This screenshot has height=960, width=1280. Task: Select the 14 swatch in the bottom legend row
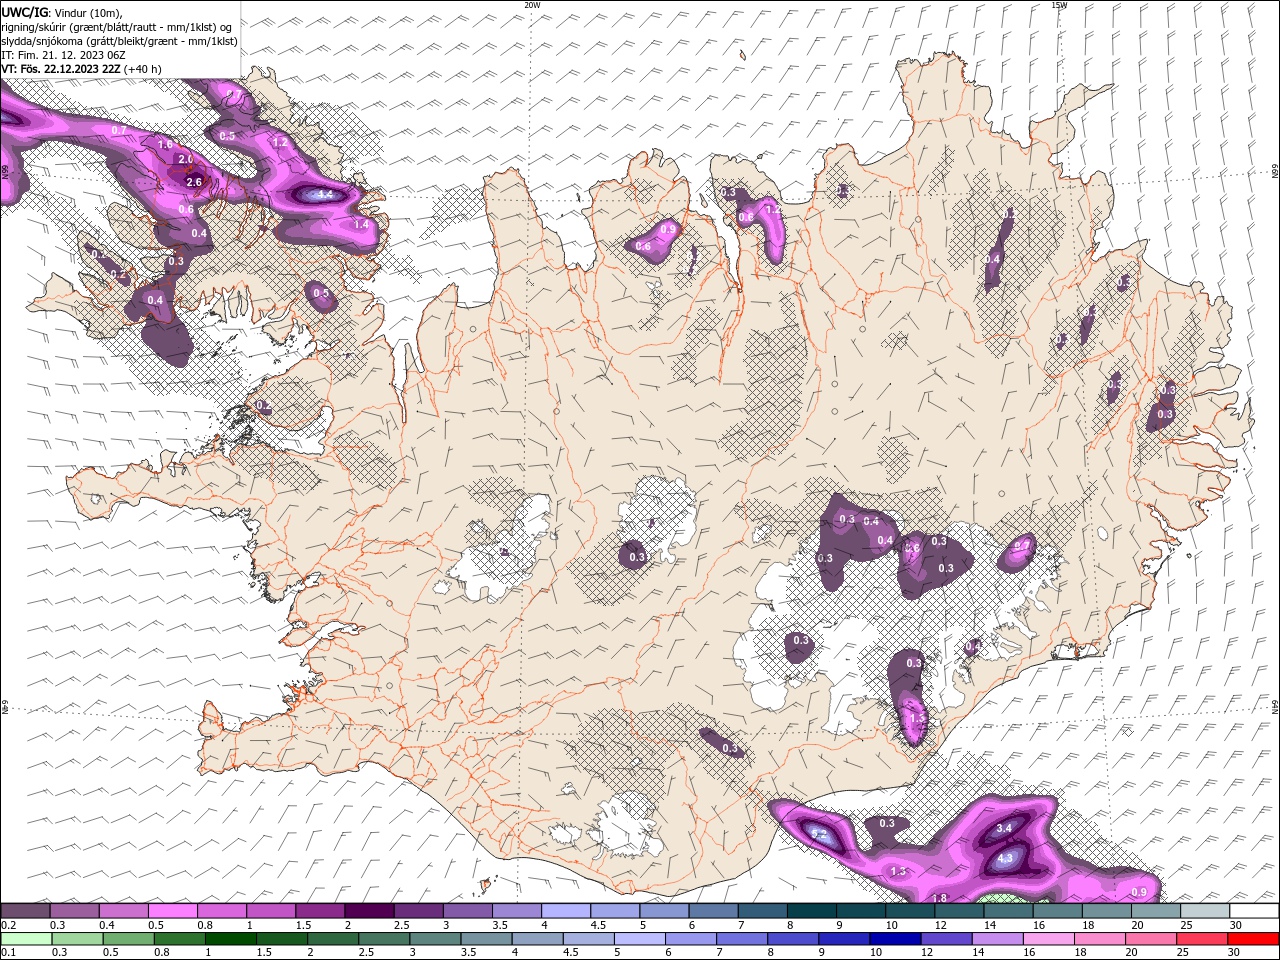(x=998, y=939)
